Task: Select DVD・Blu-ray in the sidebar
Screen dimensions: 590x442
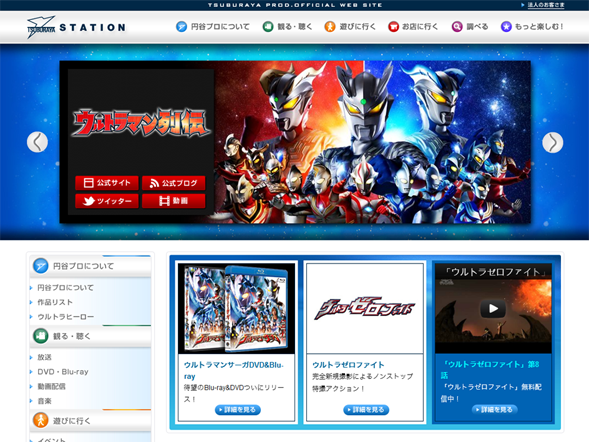Action: click(63, 372)
